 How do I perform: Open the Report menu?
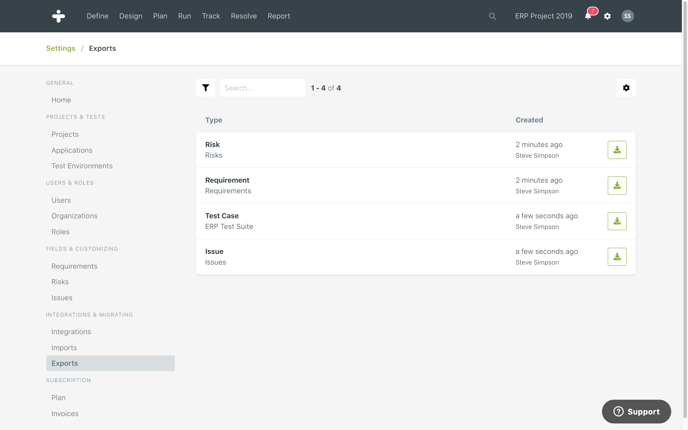(x=279, y=16)
